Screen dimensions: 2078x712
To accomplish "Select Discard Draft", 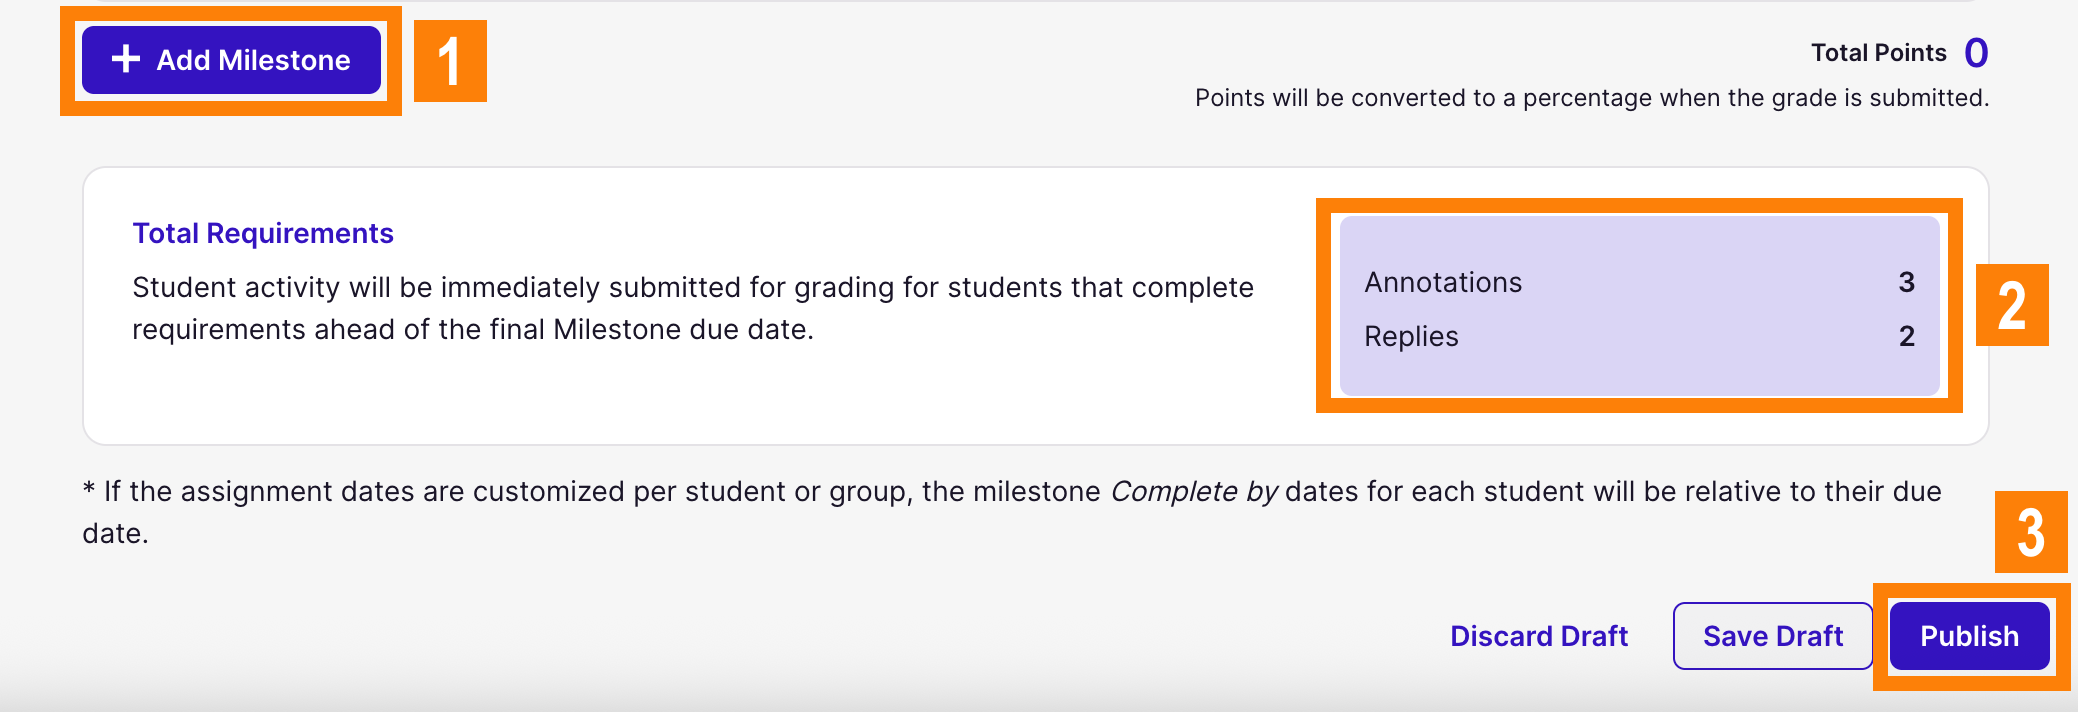I will click(1538, 636).
